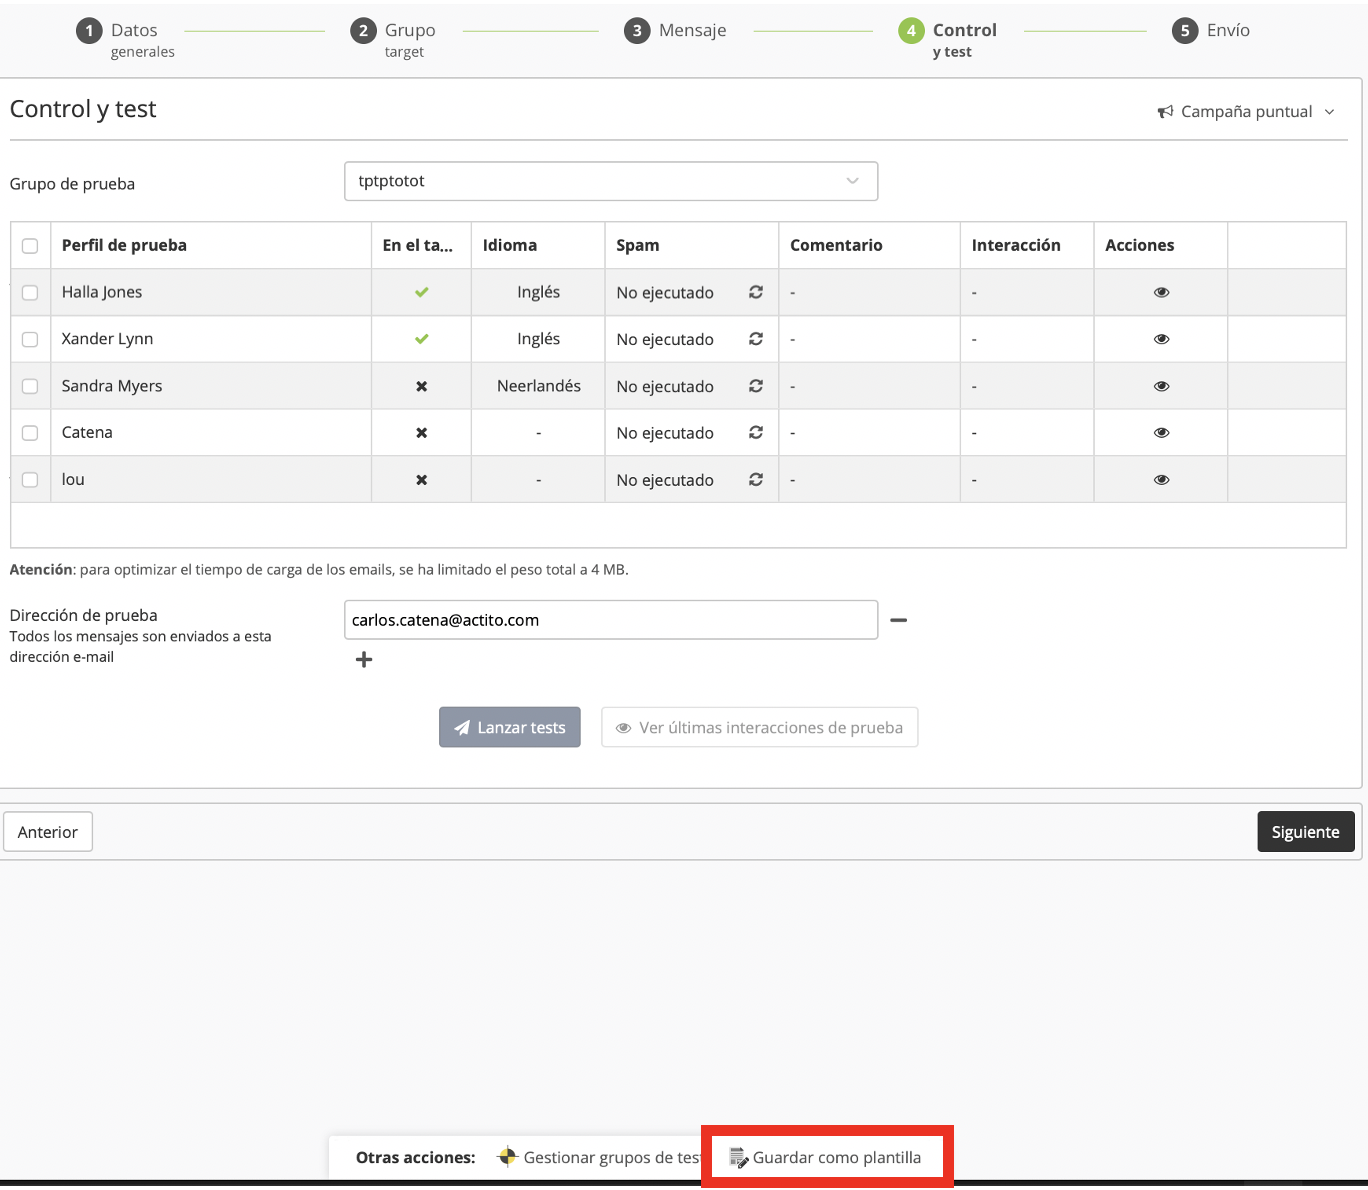The height and width of the screenshot is (1190, 1368).
Task: Preview message for lou via eye icon
Action: click(x=1161, y=480)
